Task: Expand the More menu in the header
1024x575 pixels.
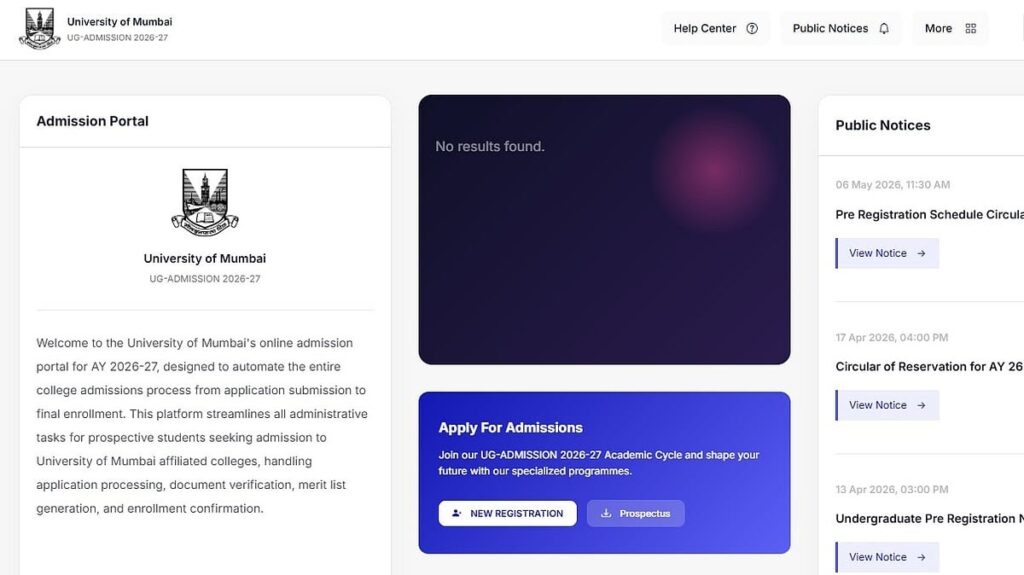Action: coord(950,29)
